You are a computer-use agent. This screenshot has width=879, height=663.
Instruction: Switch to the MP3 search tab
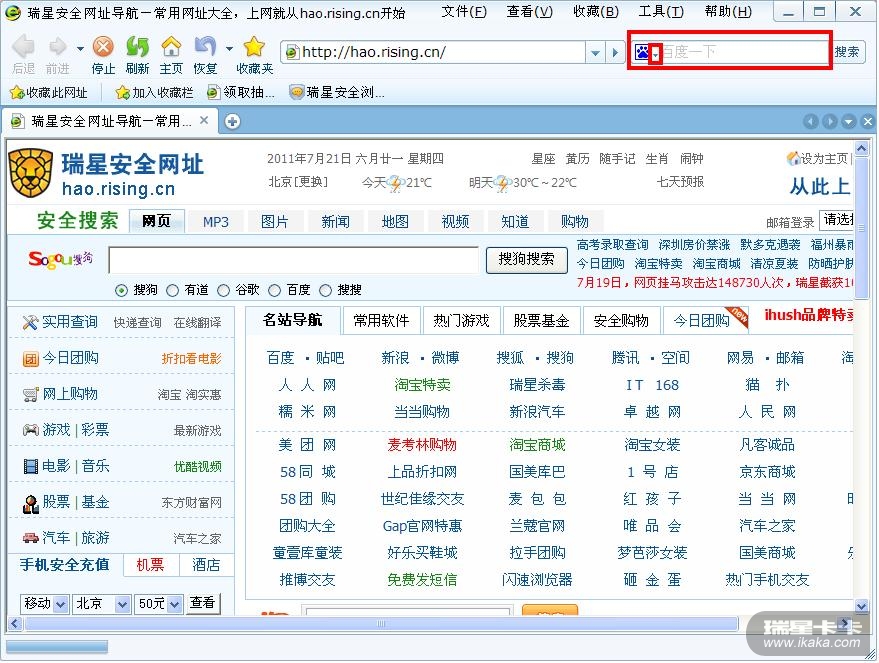point(216,222)
